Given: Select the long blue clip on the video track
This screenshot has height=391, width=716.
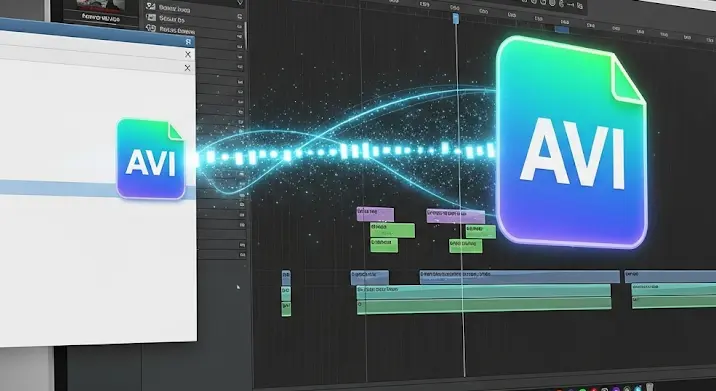Looking at the screenshot, I should 520,277.
